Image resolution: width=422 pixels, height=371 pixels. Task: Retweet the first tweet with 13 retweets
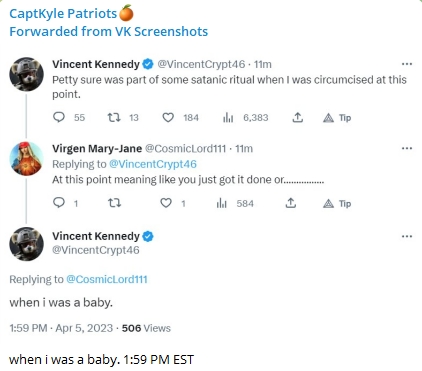pyautogui.click(x=114, y=117)
